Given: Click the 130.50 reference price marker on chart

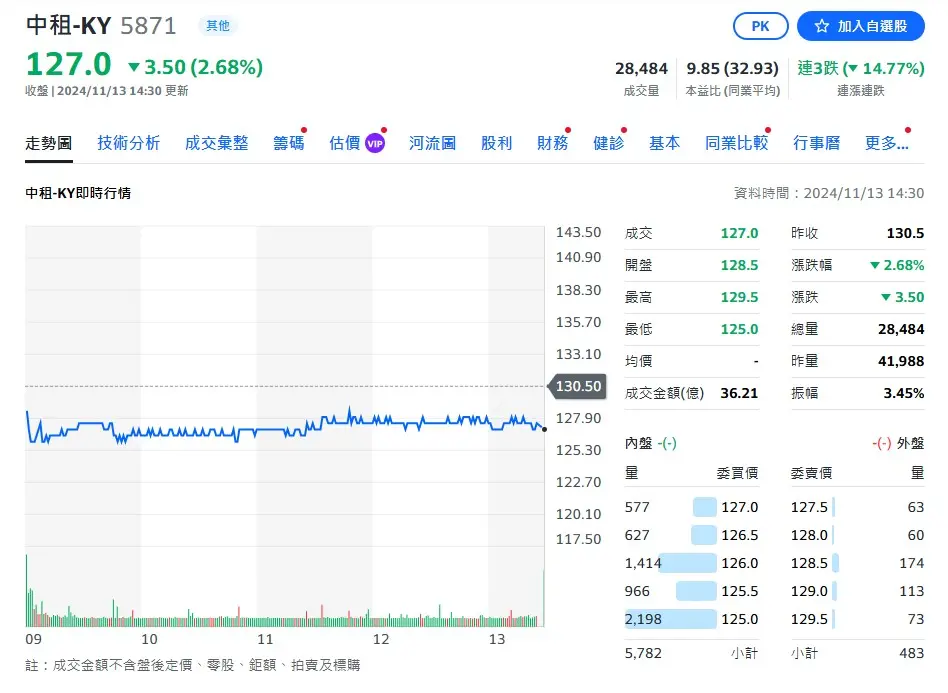Looking at the screenshot, I should pyautogui.click(x=576, y=387).
